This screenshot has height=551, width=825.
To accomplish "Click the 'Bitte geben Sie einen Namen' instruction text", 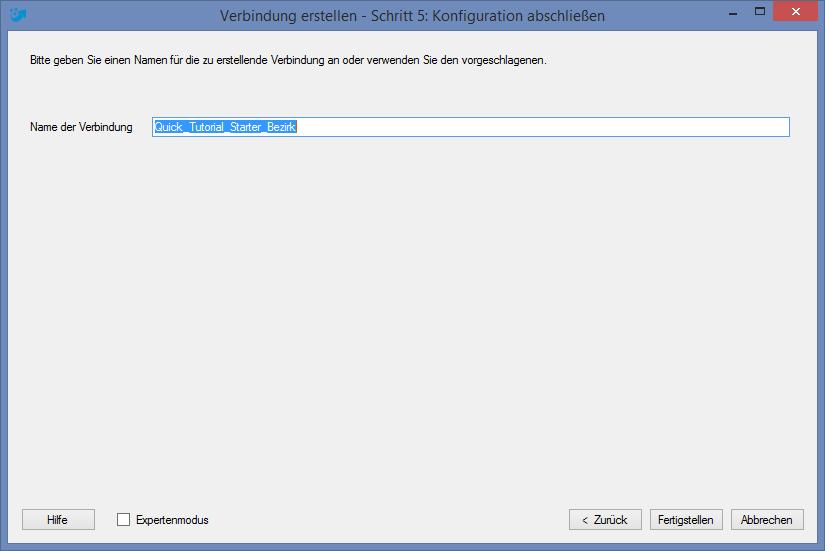I will (288, 60).
